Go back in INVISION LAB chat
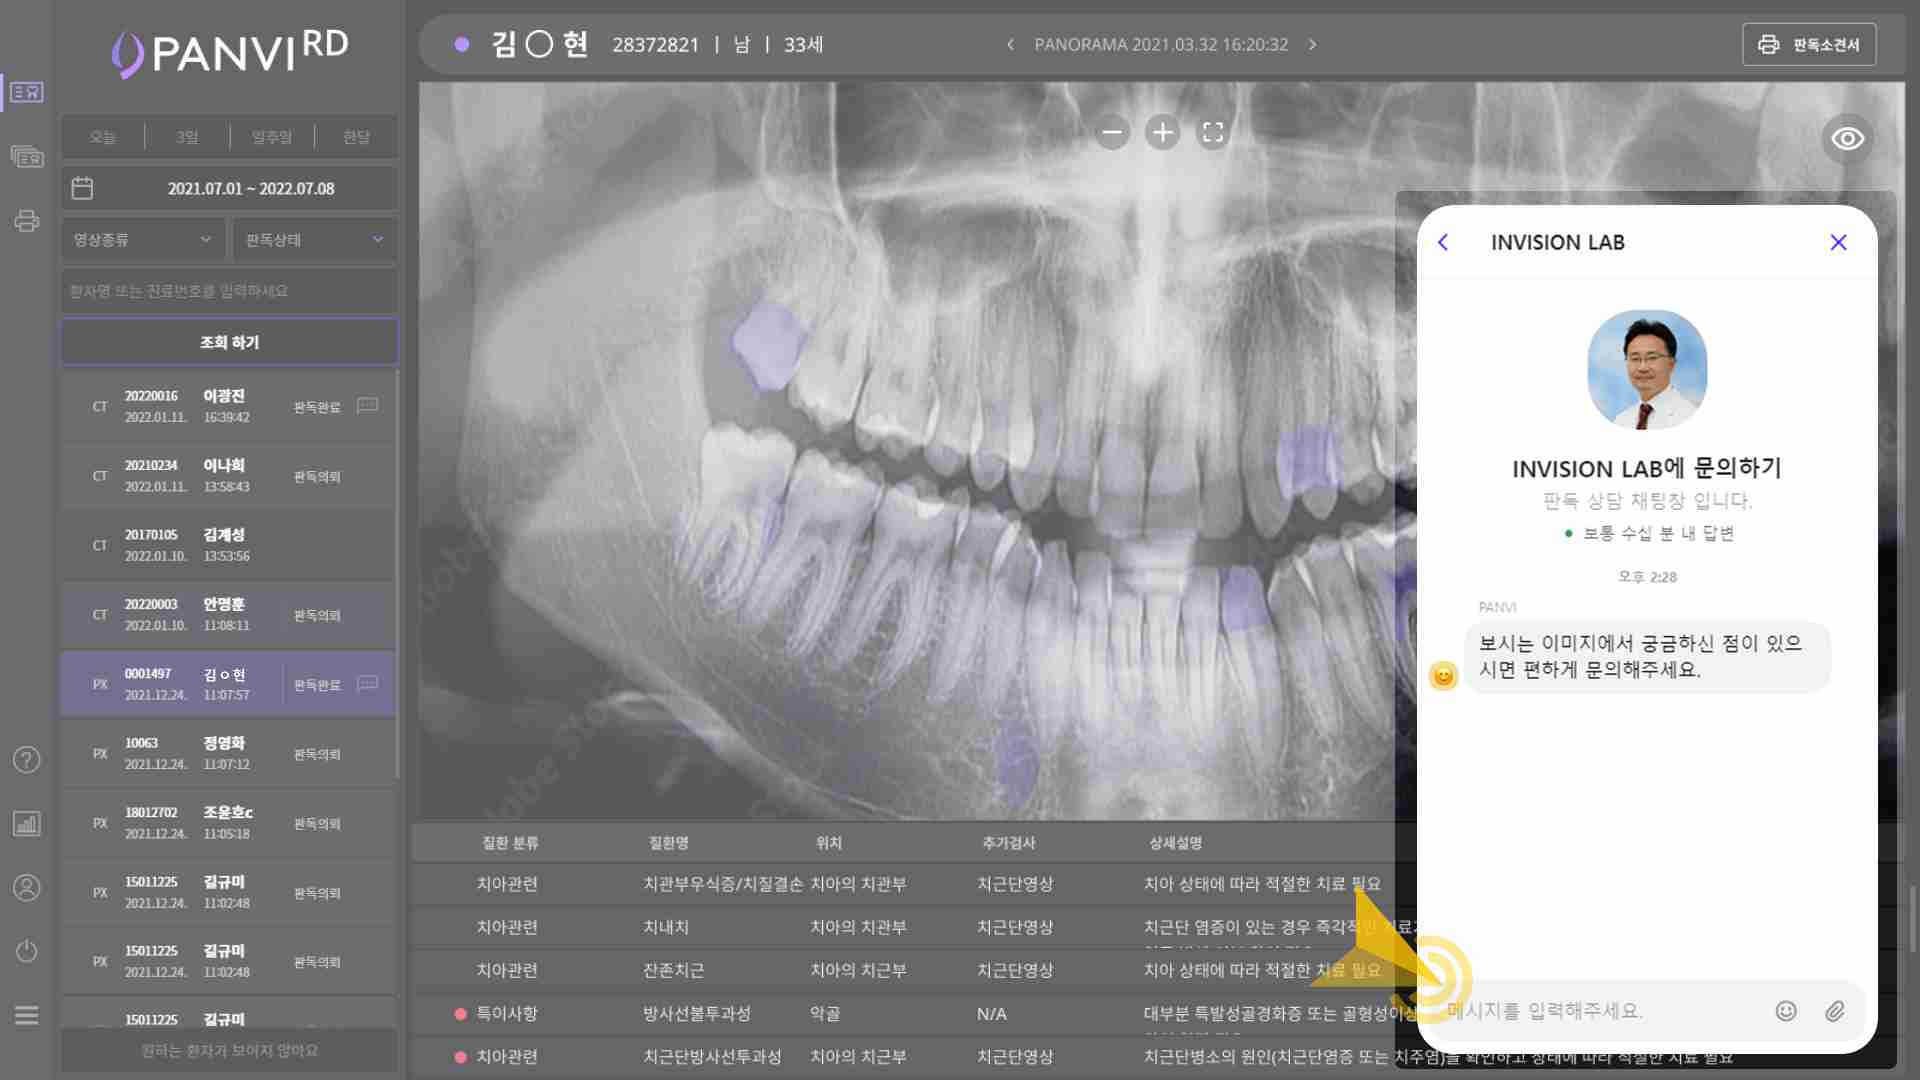The width and height of the screenshot is (1920, 1080). (1443, 242)
